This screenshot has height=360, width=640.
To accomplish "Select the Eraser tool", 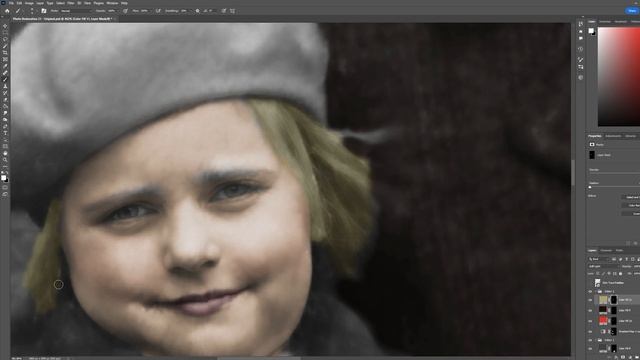I will click(5, 99).
